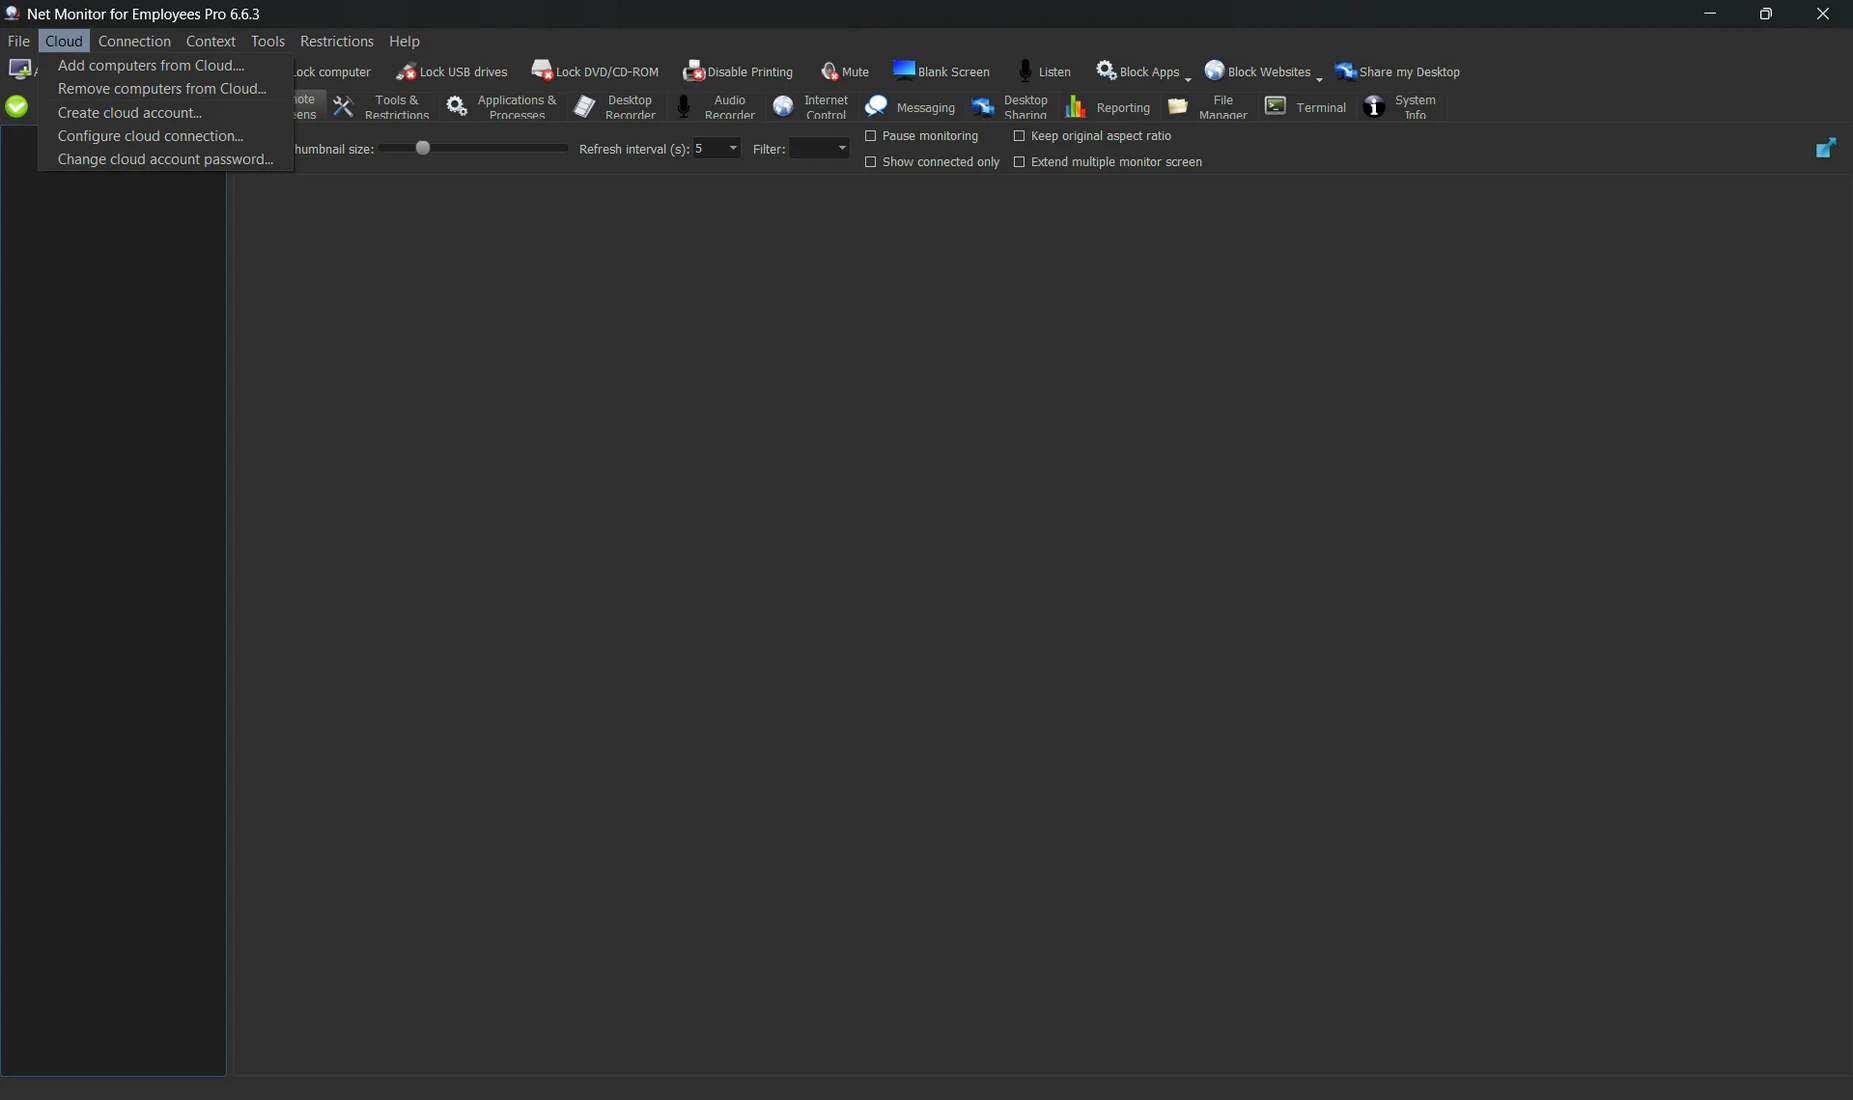Open Messaging tab
1853x1100 pixels.
(910, 107)
